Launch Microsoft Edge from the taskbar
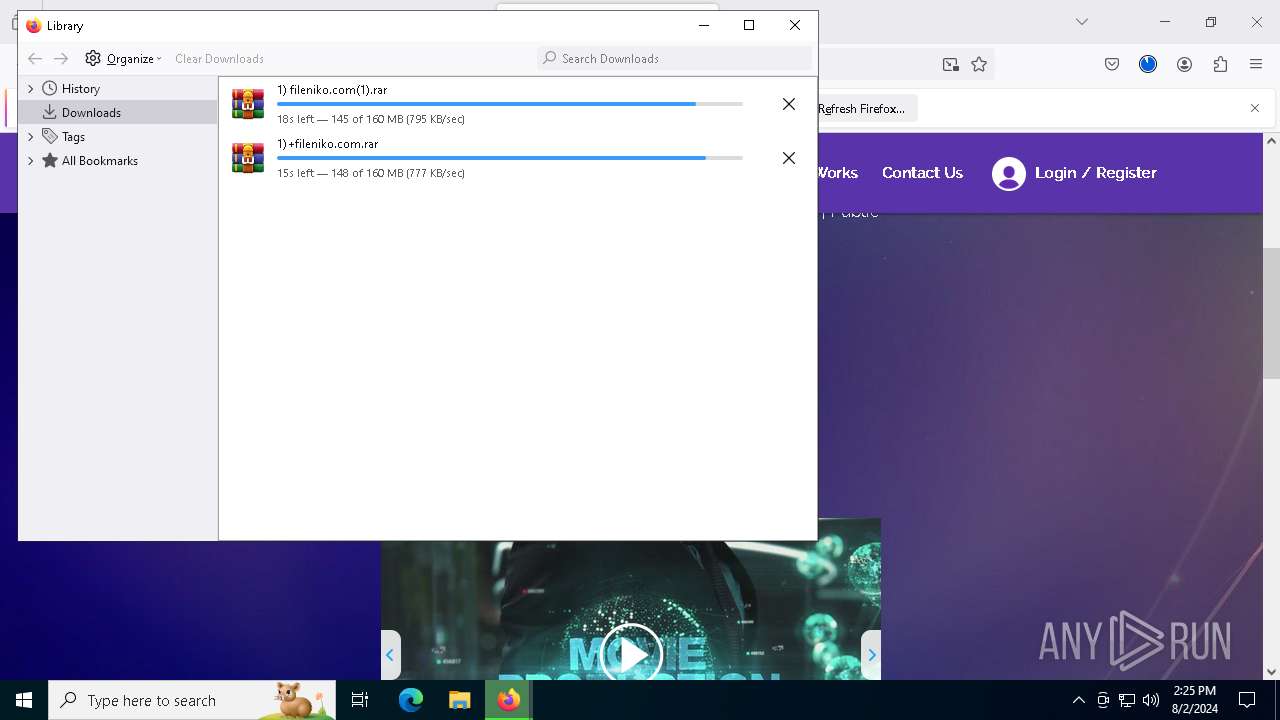The width and height of the screenshot is (1280, 720). coord(411,700)
